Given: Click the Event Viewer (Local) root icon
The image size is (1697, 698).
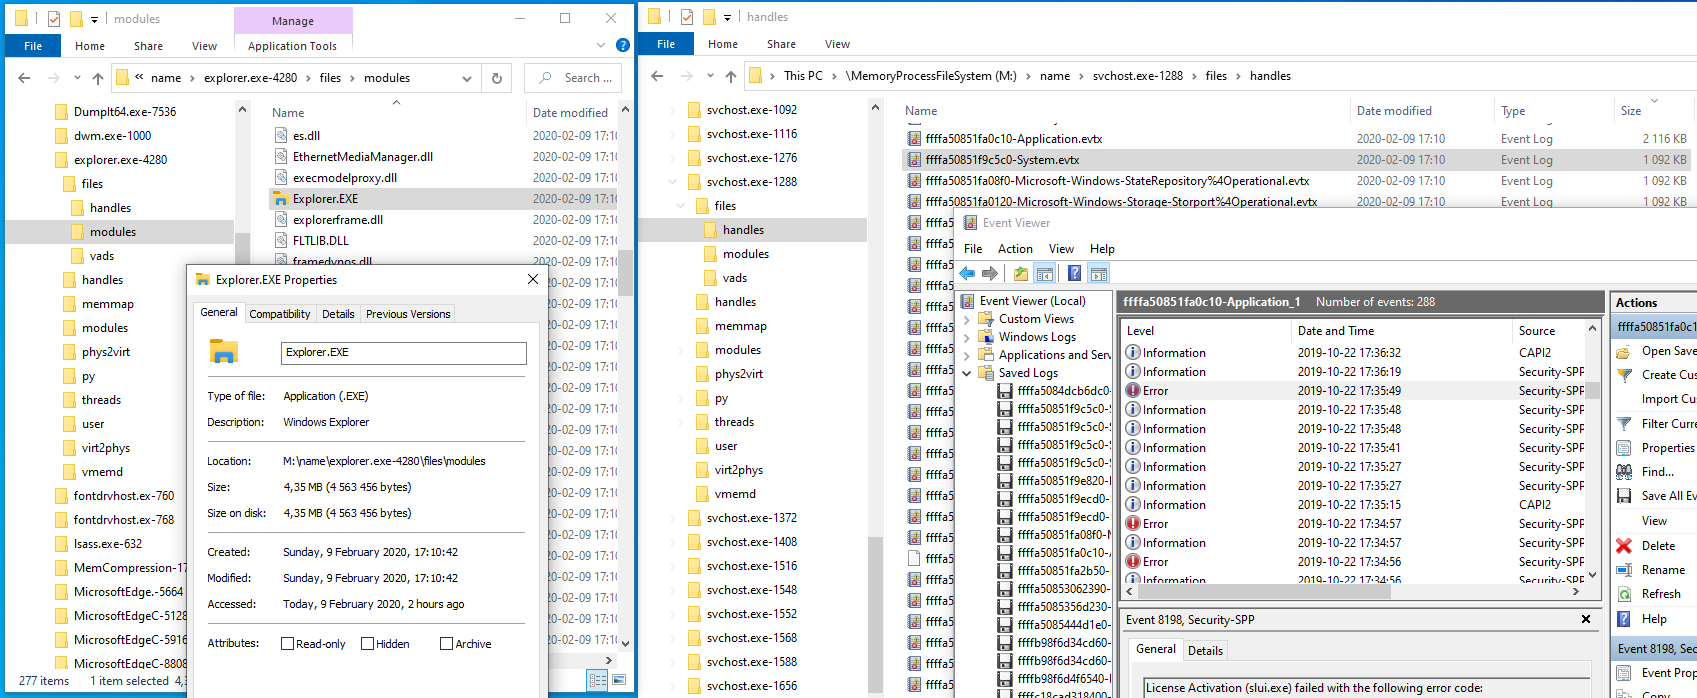Looking at the screenshot, I should (x=968, y=301).
